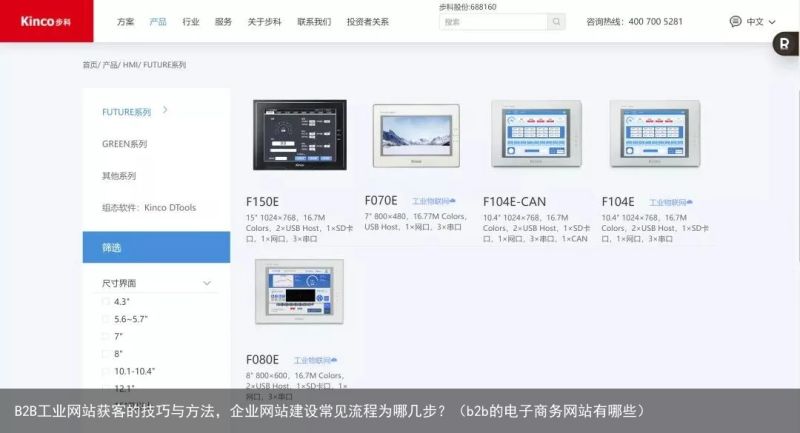
Task: Open the 服务 menu
Action: pos(223,22)
